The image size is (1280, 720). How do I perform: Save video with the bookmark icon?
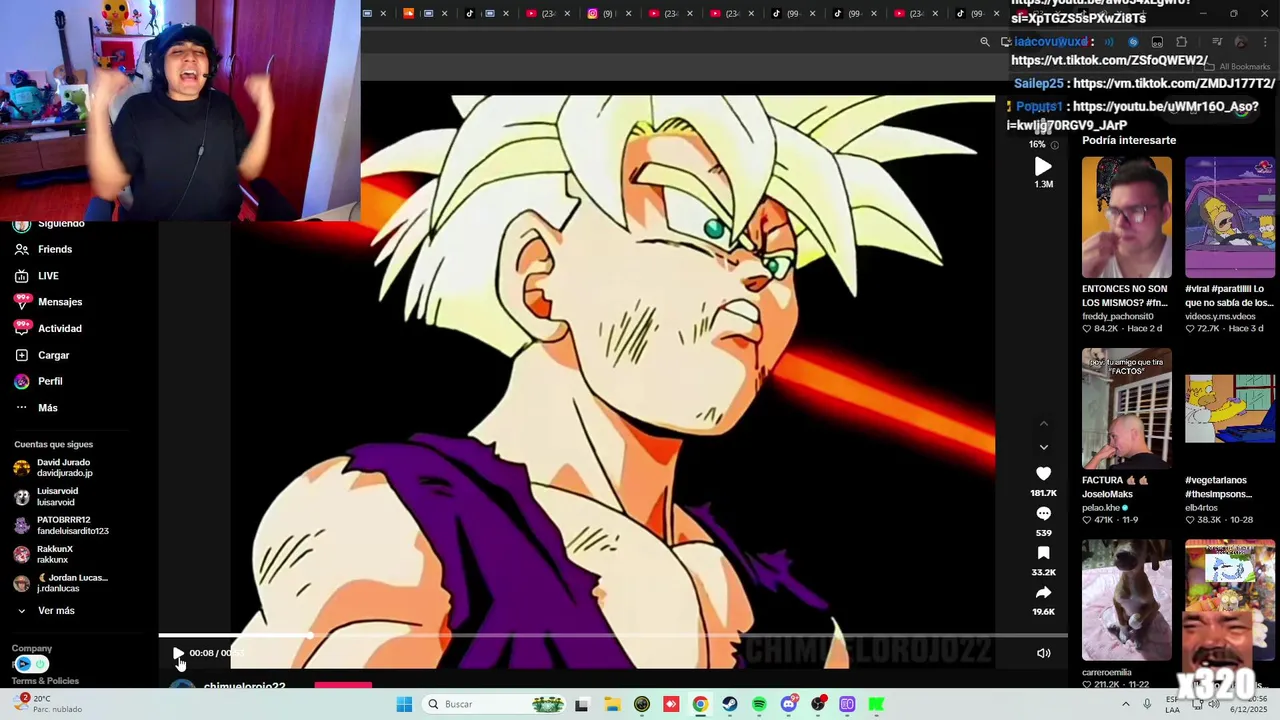pos(1043,553)
